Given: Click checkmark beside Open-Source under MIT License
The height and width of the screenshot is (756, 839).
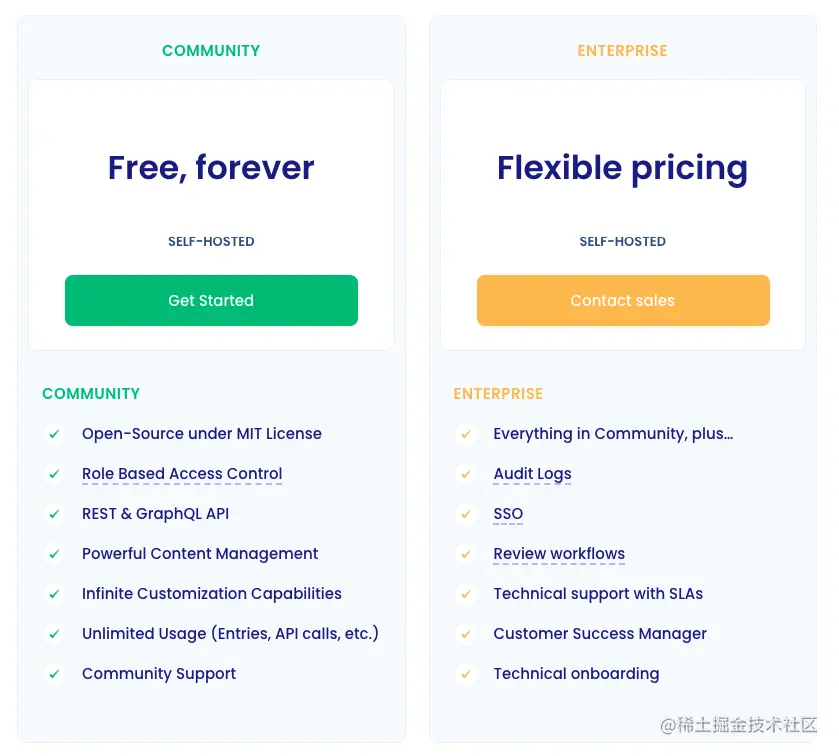Looking at the screenshot, I should (54, 434).
